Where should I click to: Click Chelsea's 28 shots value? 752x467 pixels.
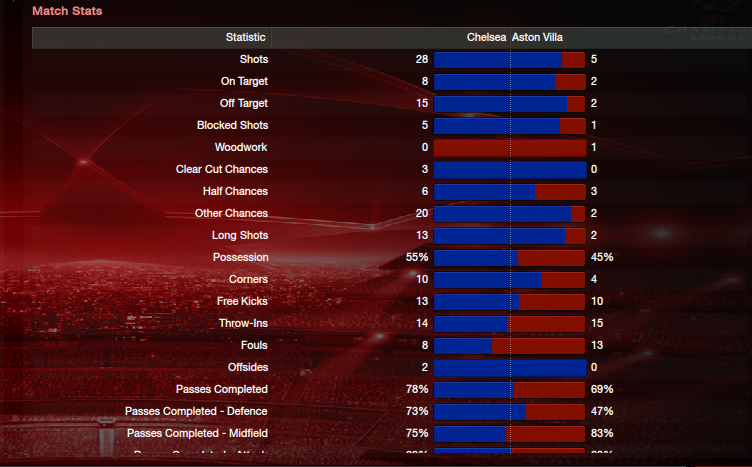(x=422, y=59)
